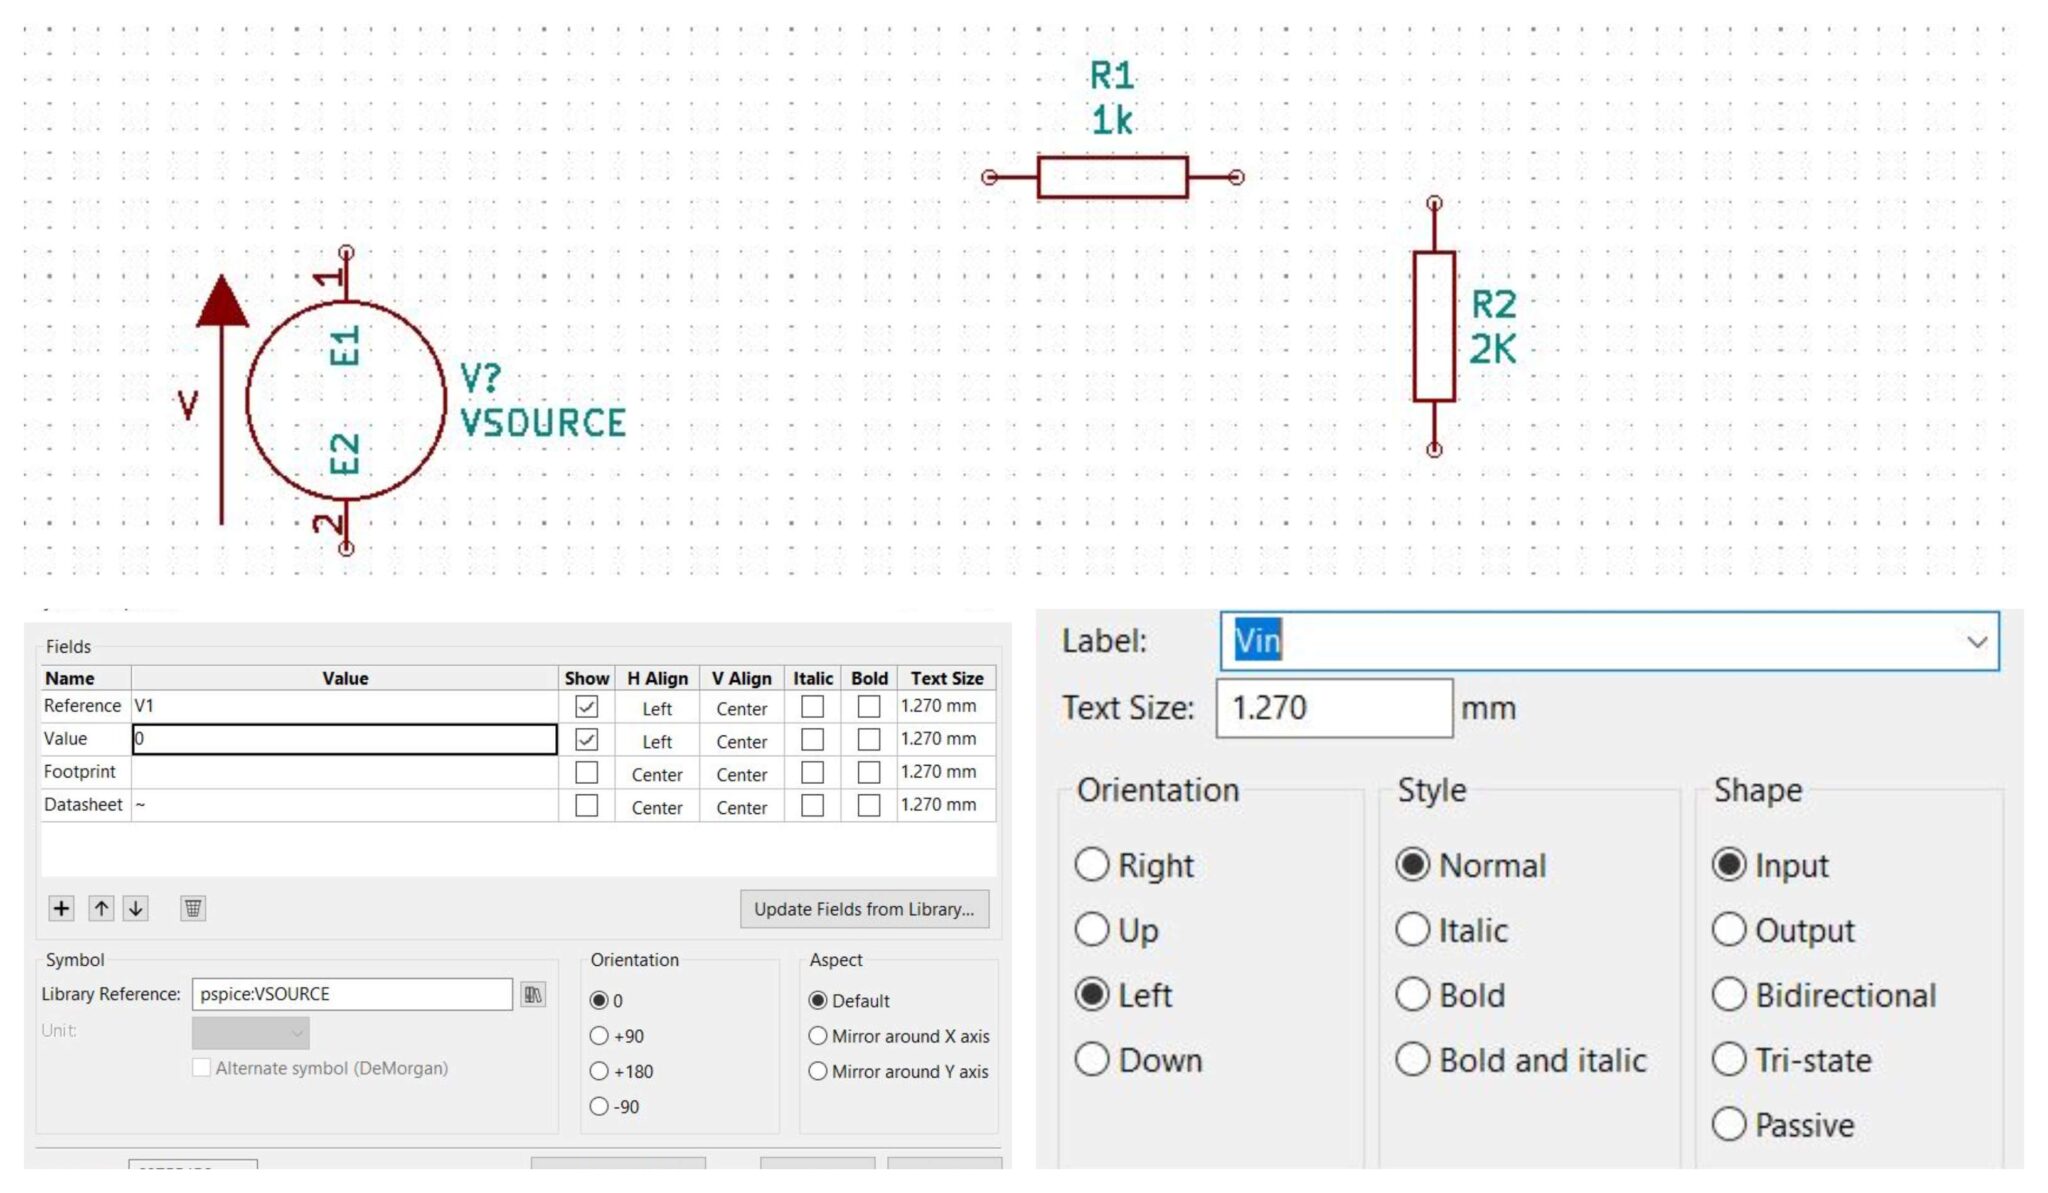Click the Value input field and edit
The height and width of the screenshot is (1193, 2048).
click(345, 739)
